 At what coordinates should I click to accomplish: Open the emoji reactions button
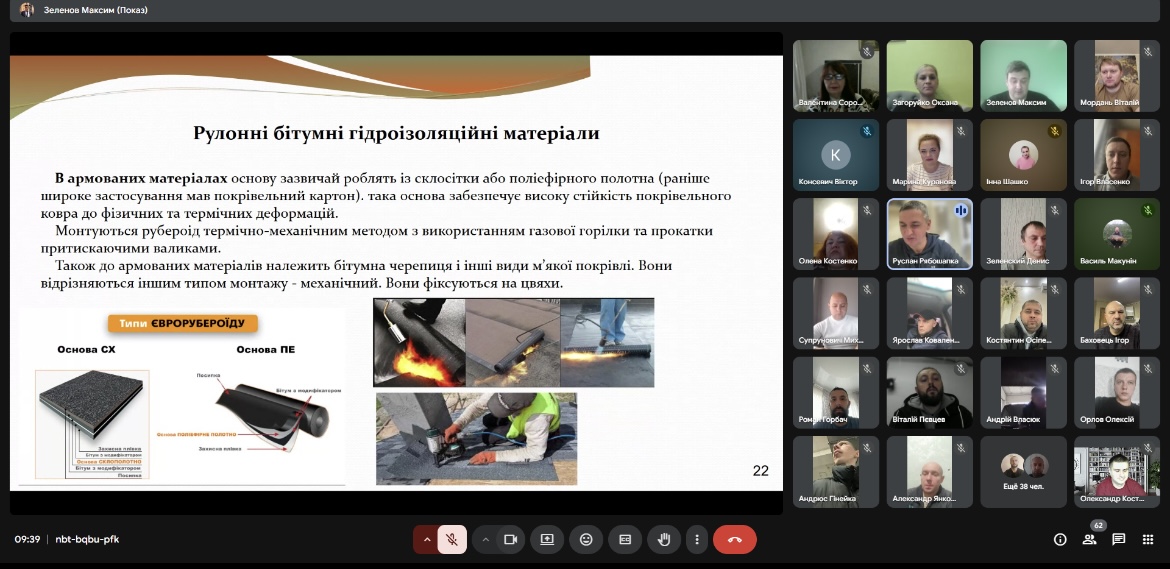click(x=586, y=540)
